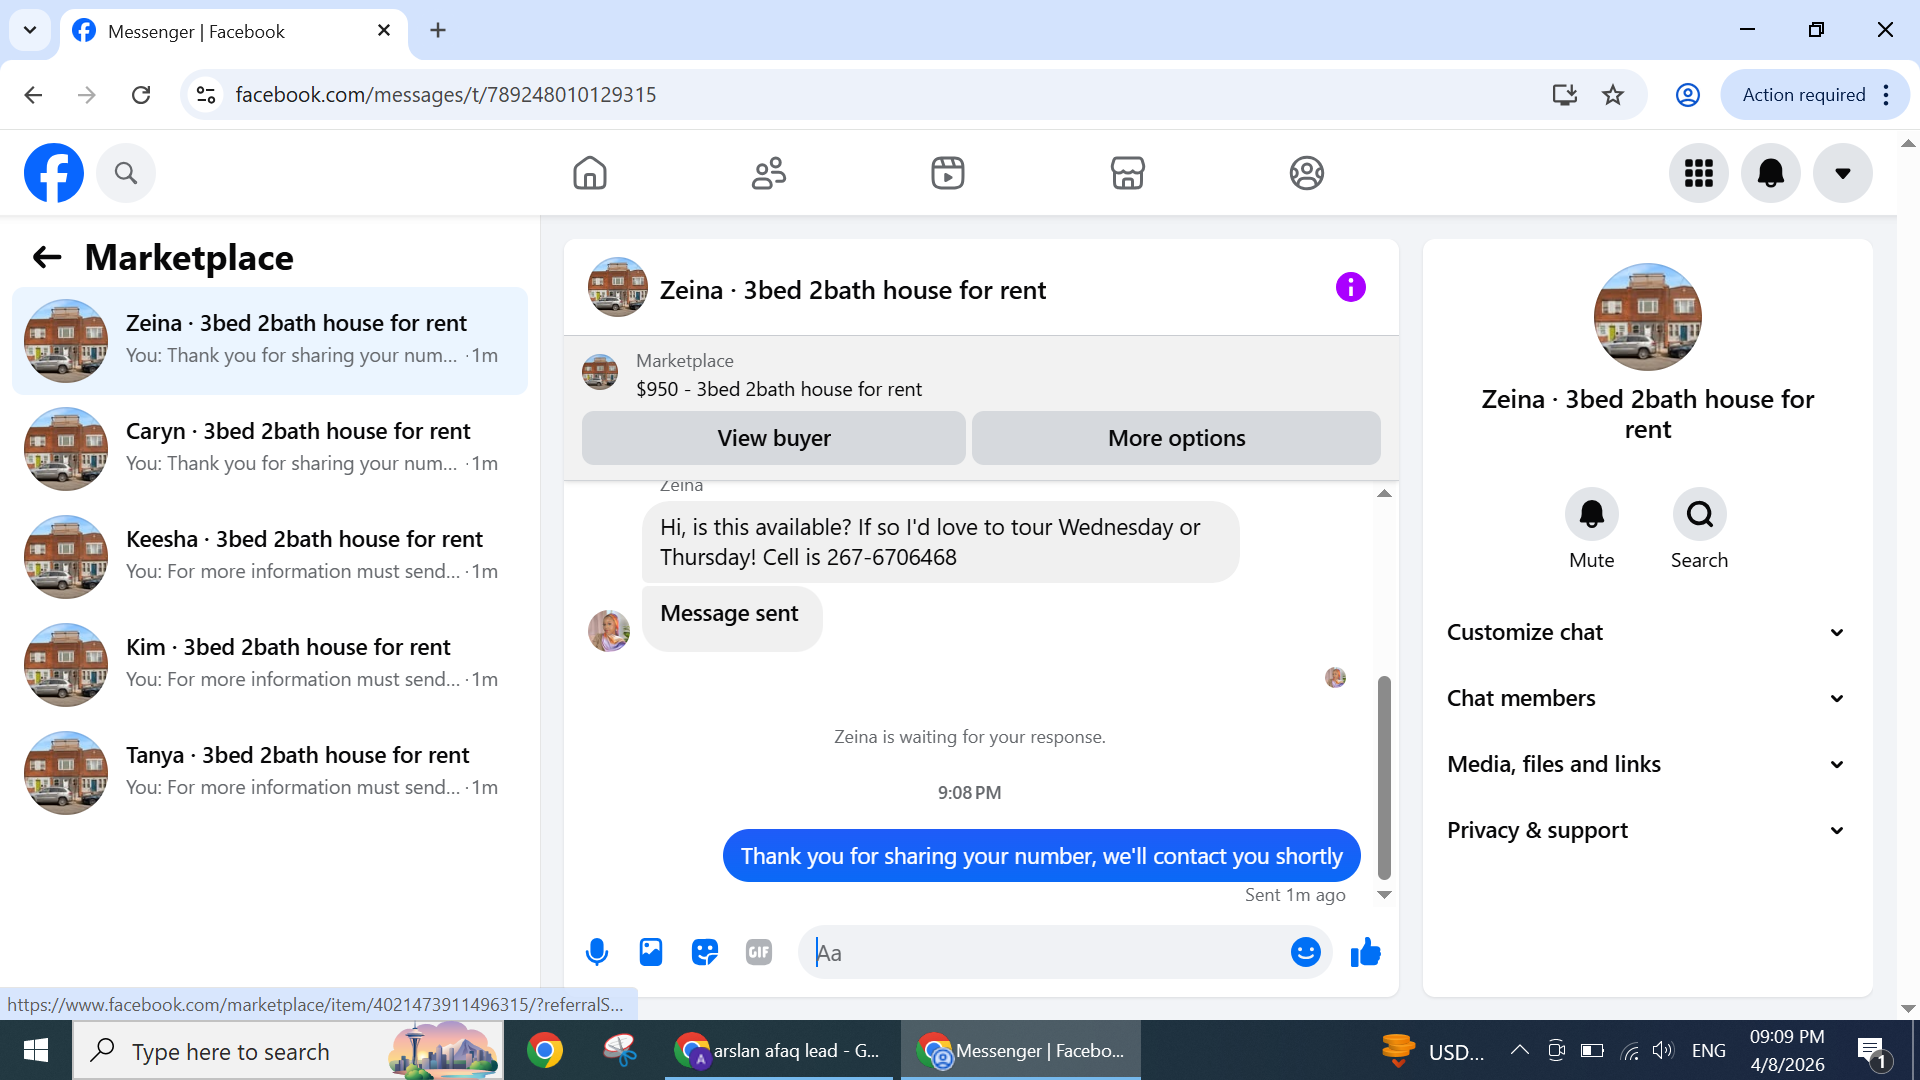Open the Facebook notifications bell
The image size is (1920, 1080).
click(x=1770, y=173)
